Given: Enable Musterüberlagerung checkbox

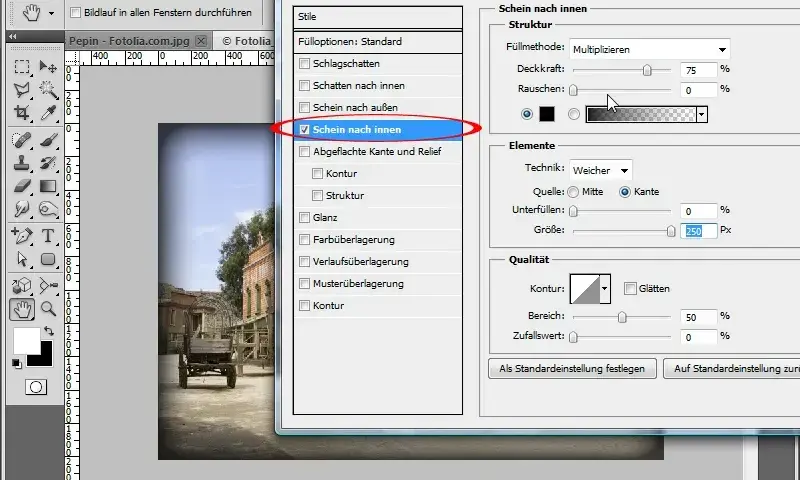Looking at the screenshot, I should [x=305, y=284].
